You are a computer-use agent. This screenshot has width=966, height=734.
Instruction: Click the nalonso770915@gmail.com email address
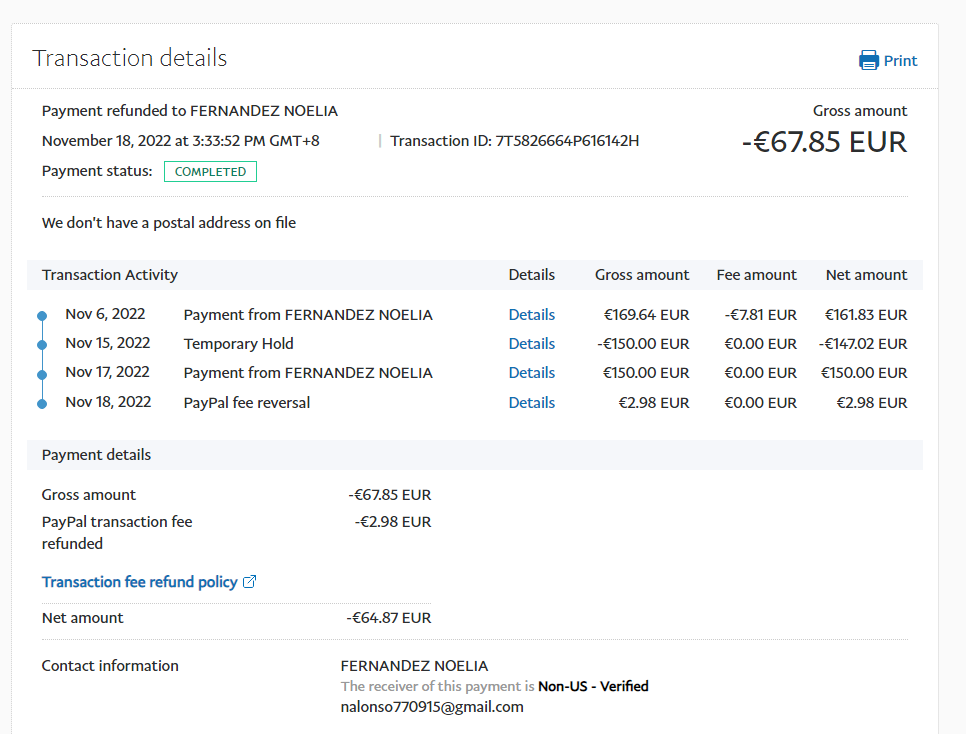pyautogui.click(x=432, y=707)
